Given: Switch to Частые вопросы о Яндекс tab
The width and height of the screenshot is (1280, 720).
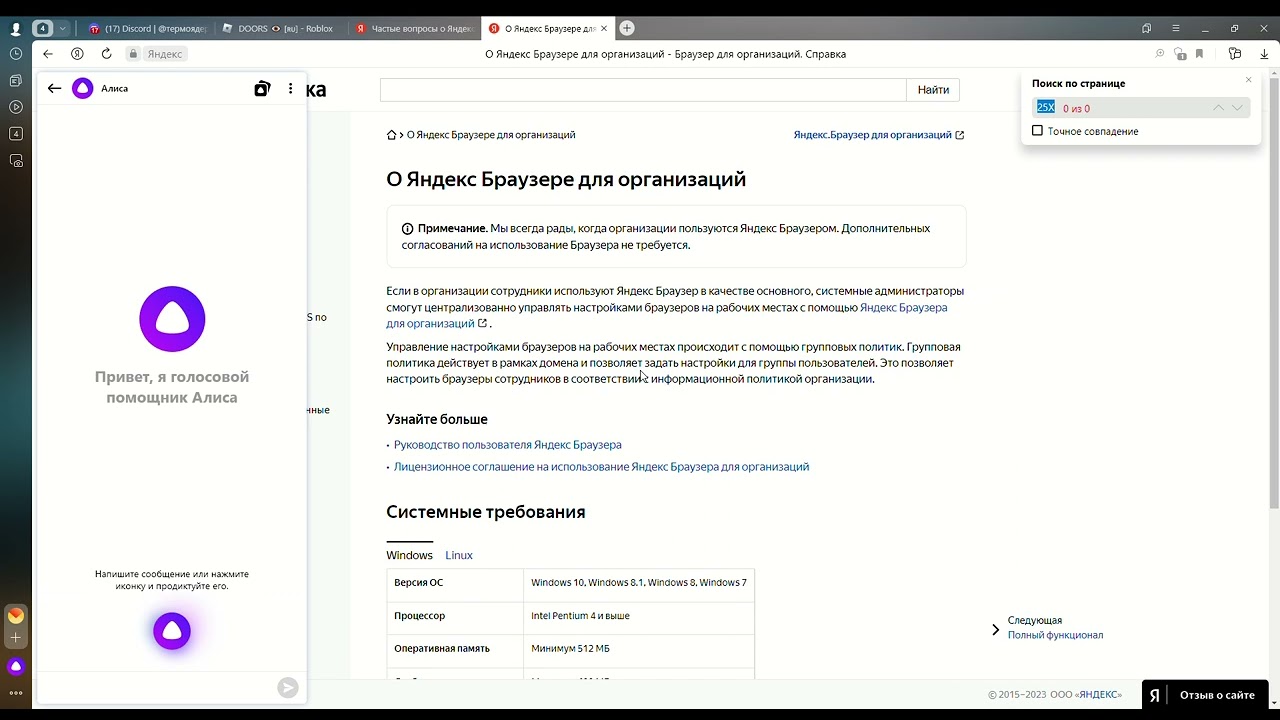Looking at the screenshot, I should [x=414, y=29].
